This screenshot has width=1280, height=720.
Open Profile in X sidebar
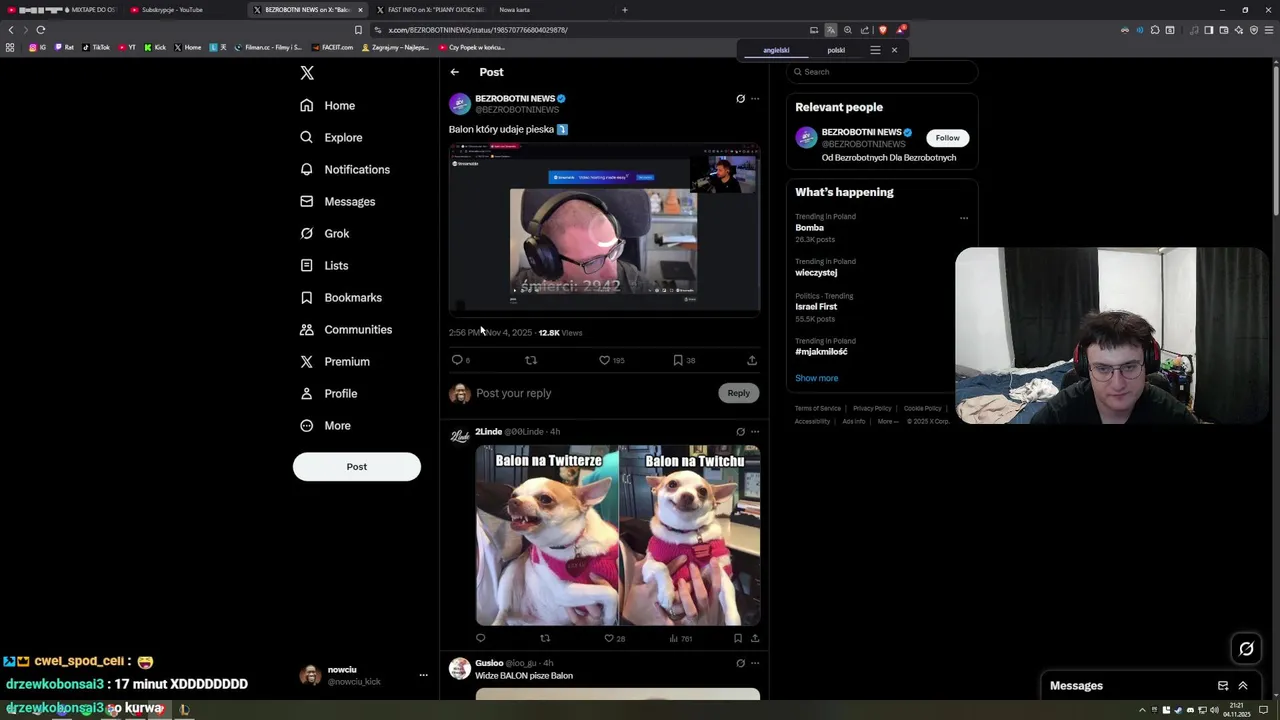(x=329, y=393)
